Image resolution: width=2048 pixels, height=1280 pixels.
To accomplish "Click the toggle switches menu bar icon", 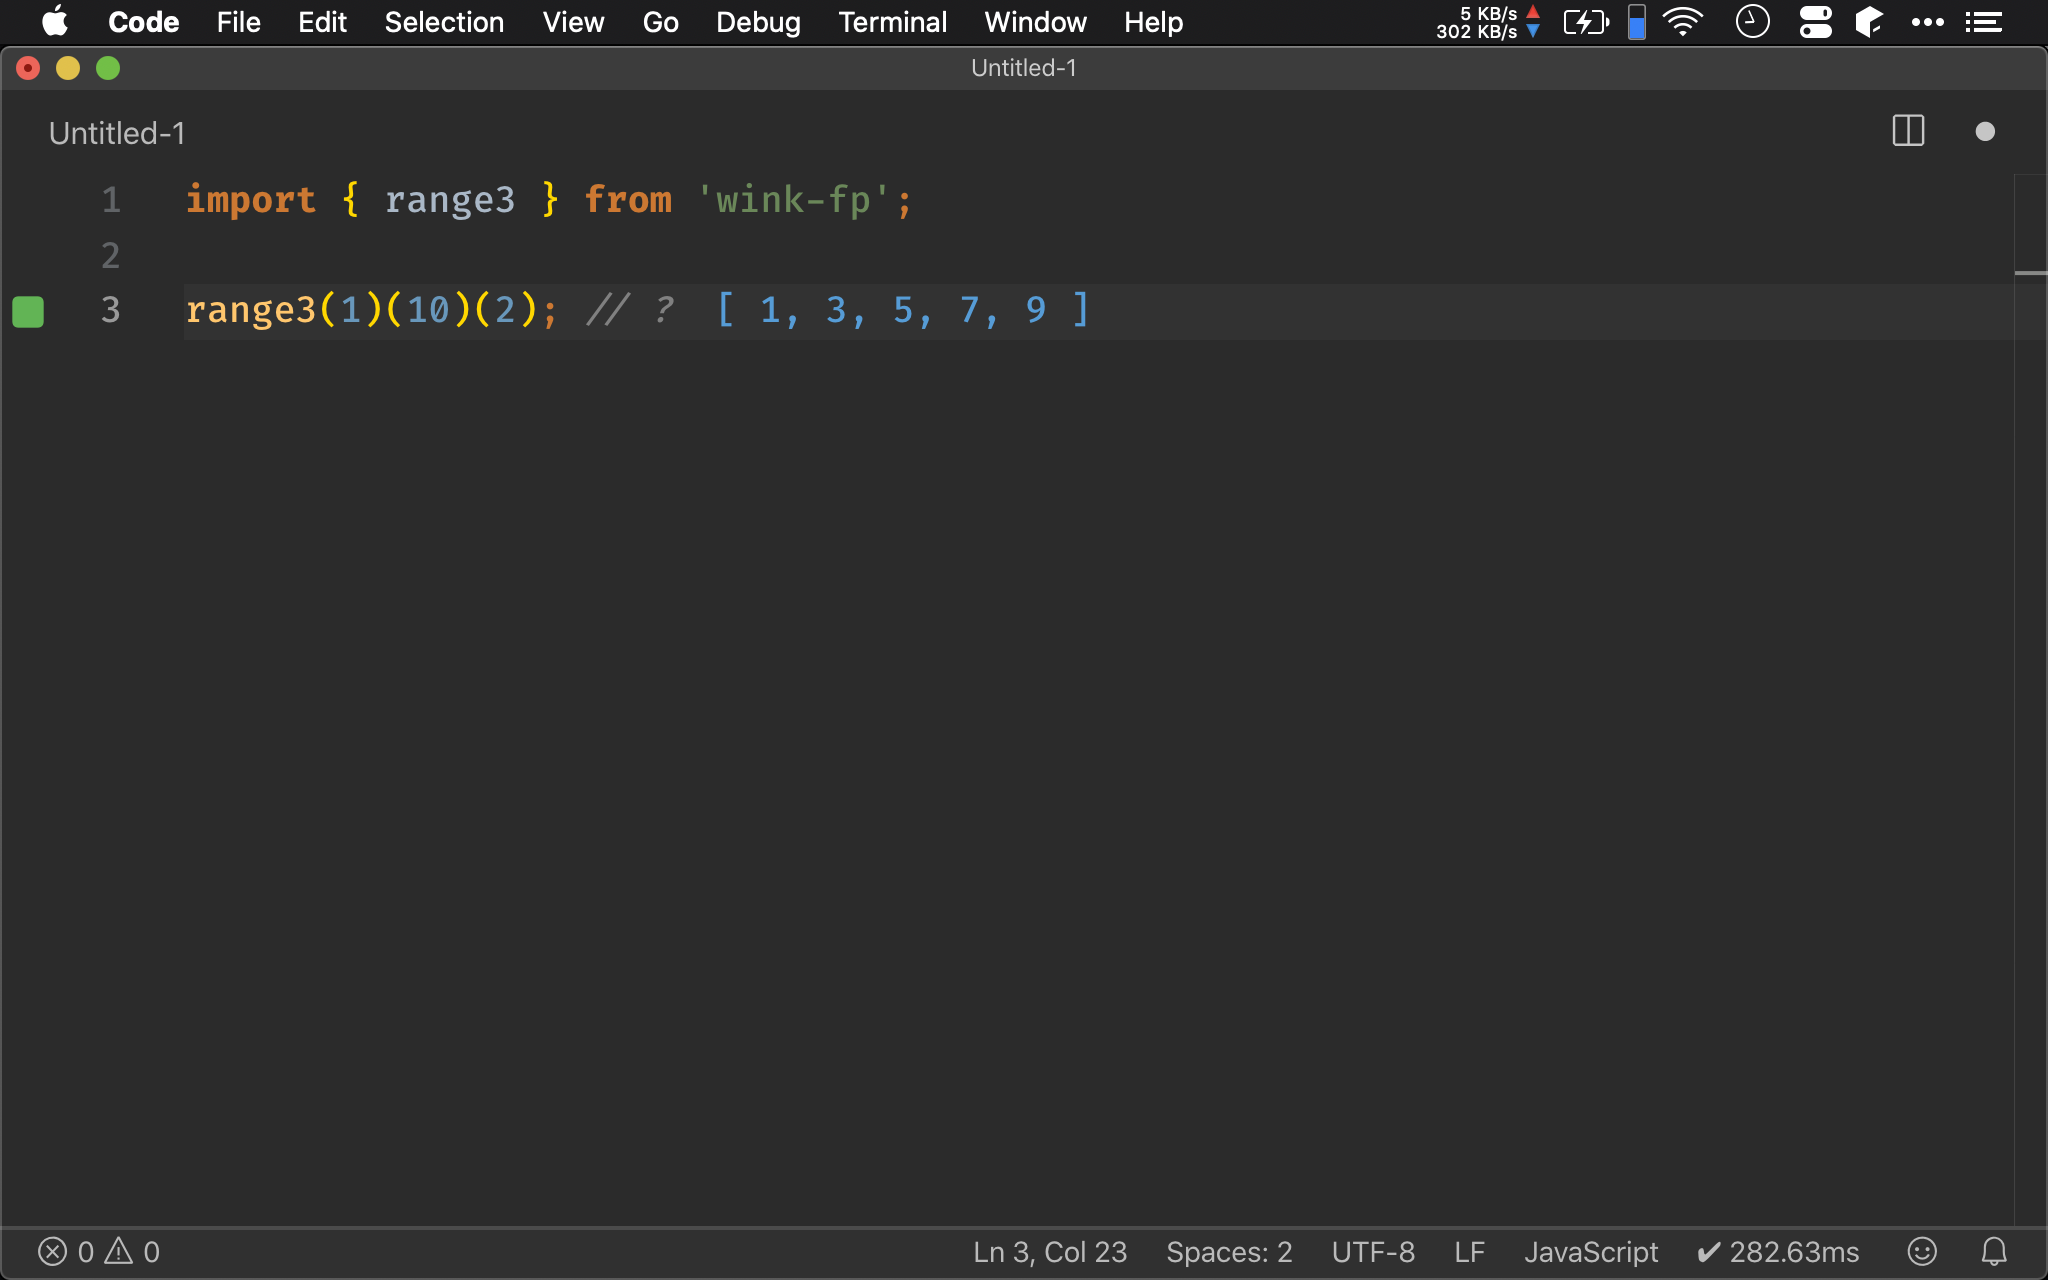I will [1815, 21].
